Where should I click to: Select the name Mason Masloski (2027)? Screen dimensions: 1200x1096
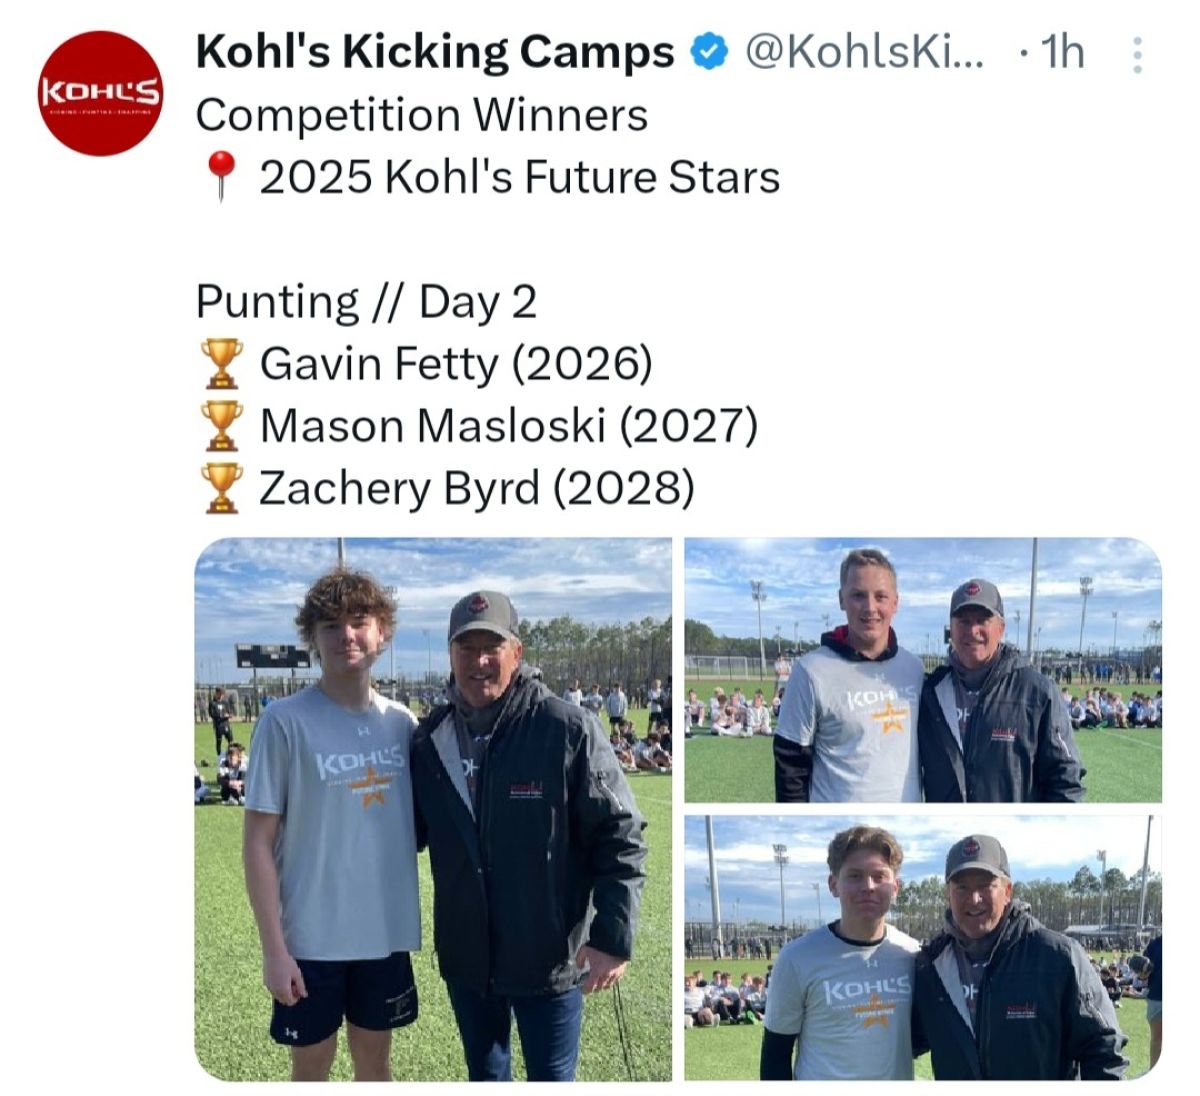(508, 426)
